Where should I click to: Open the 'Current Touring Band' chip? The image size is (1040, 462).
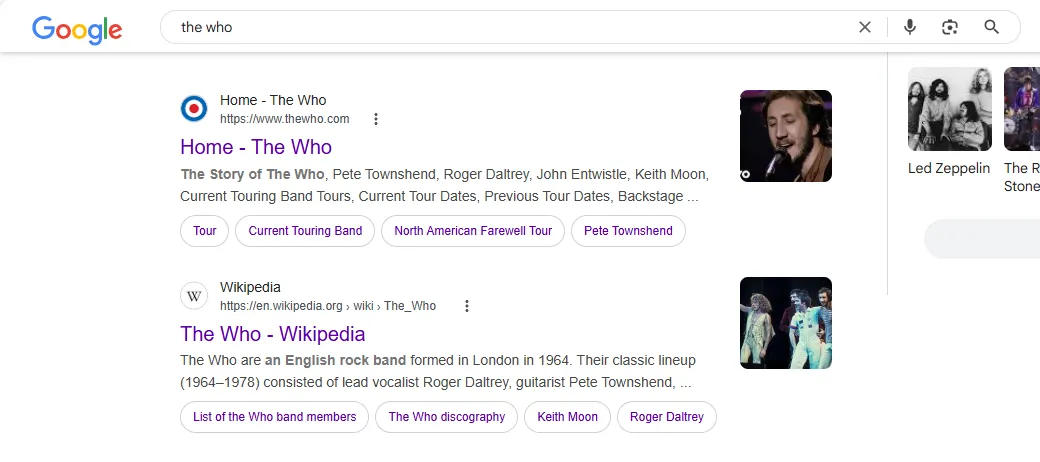pos(305,231)
